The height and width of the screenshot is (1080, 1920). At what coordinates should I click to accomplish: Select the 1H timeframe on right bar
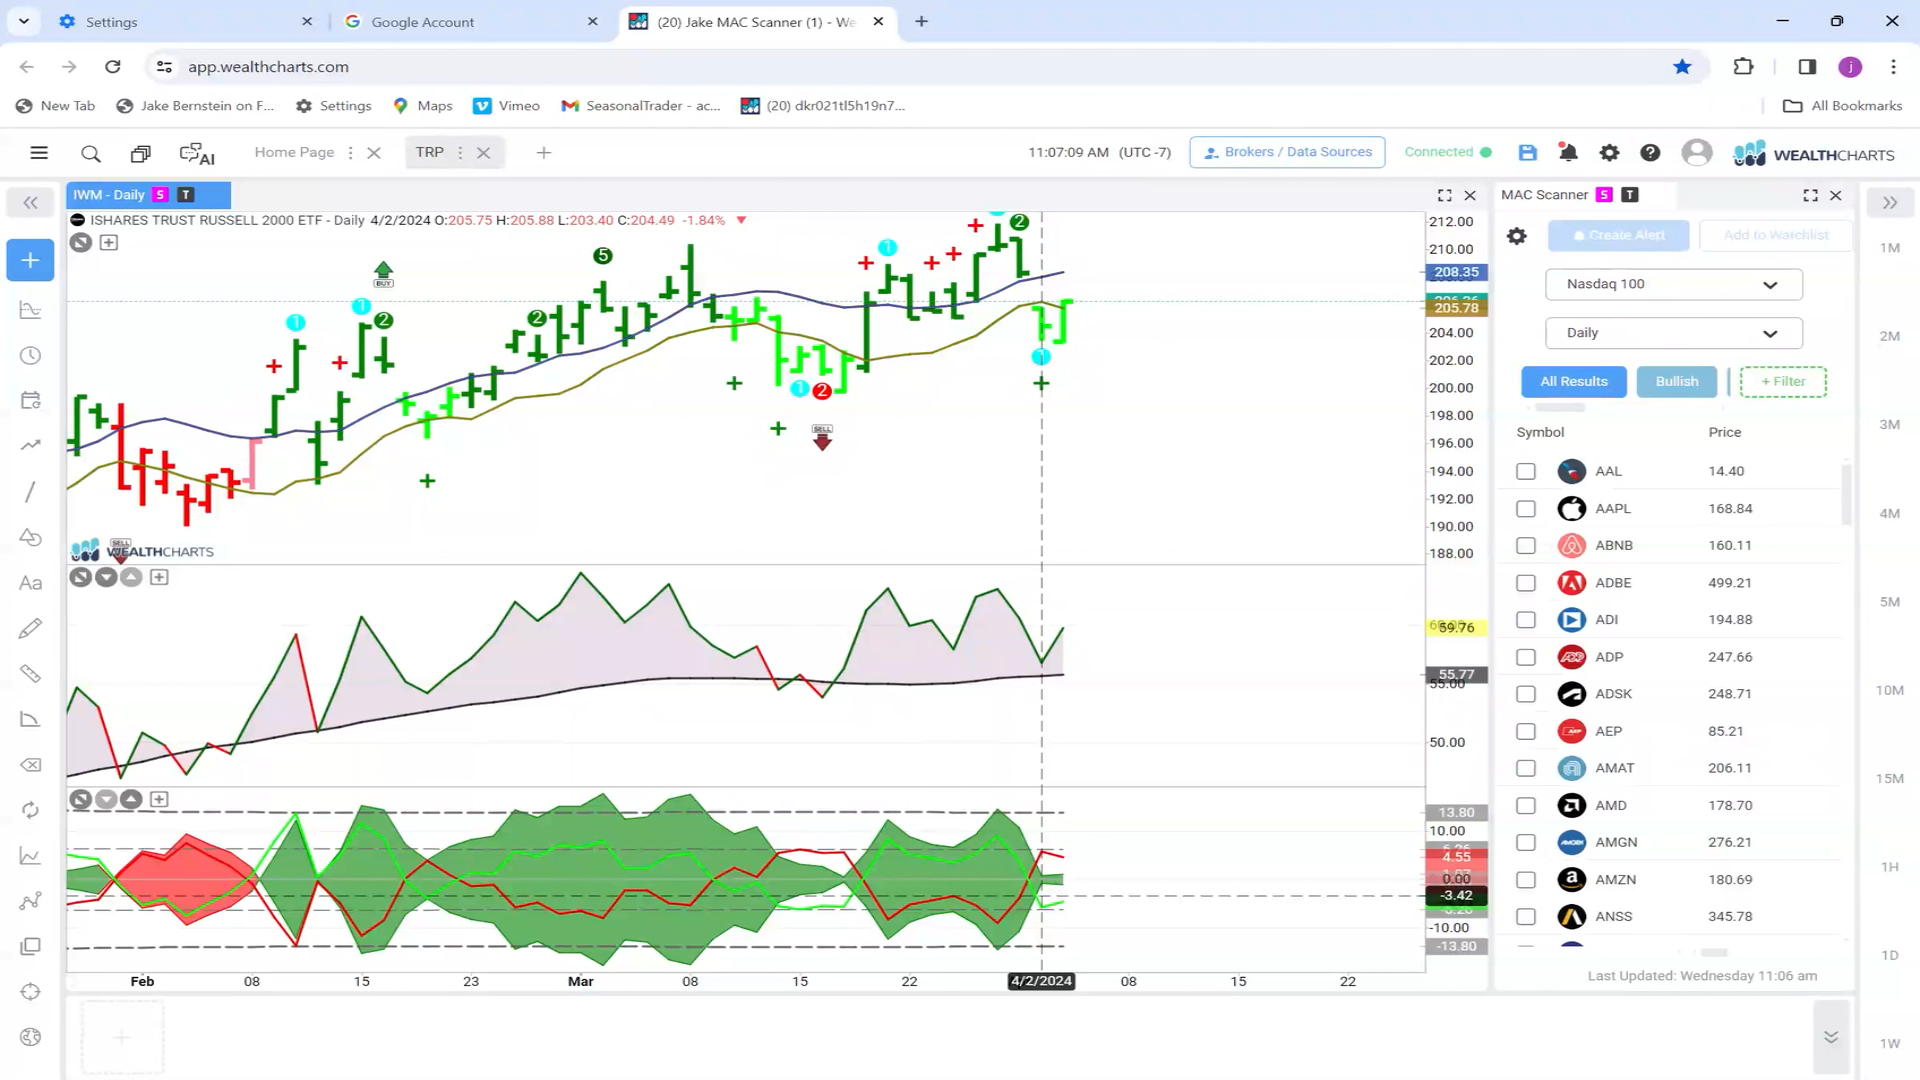[x=1889, y=867]
